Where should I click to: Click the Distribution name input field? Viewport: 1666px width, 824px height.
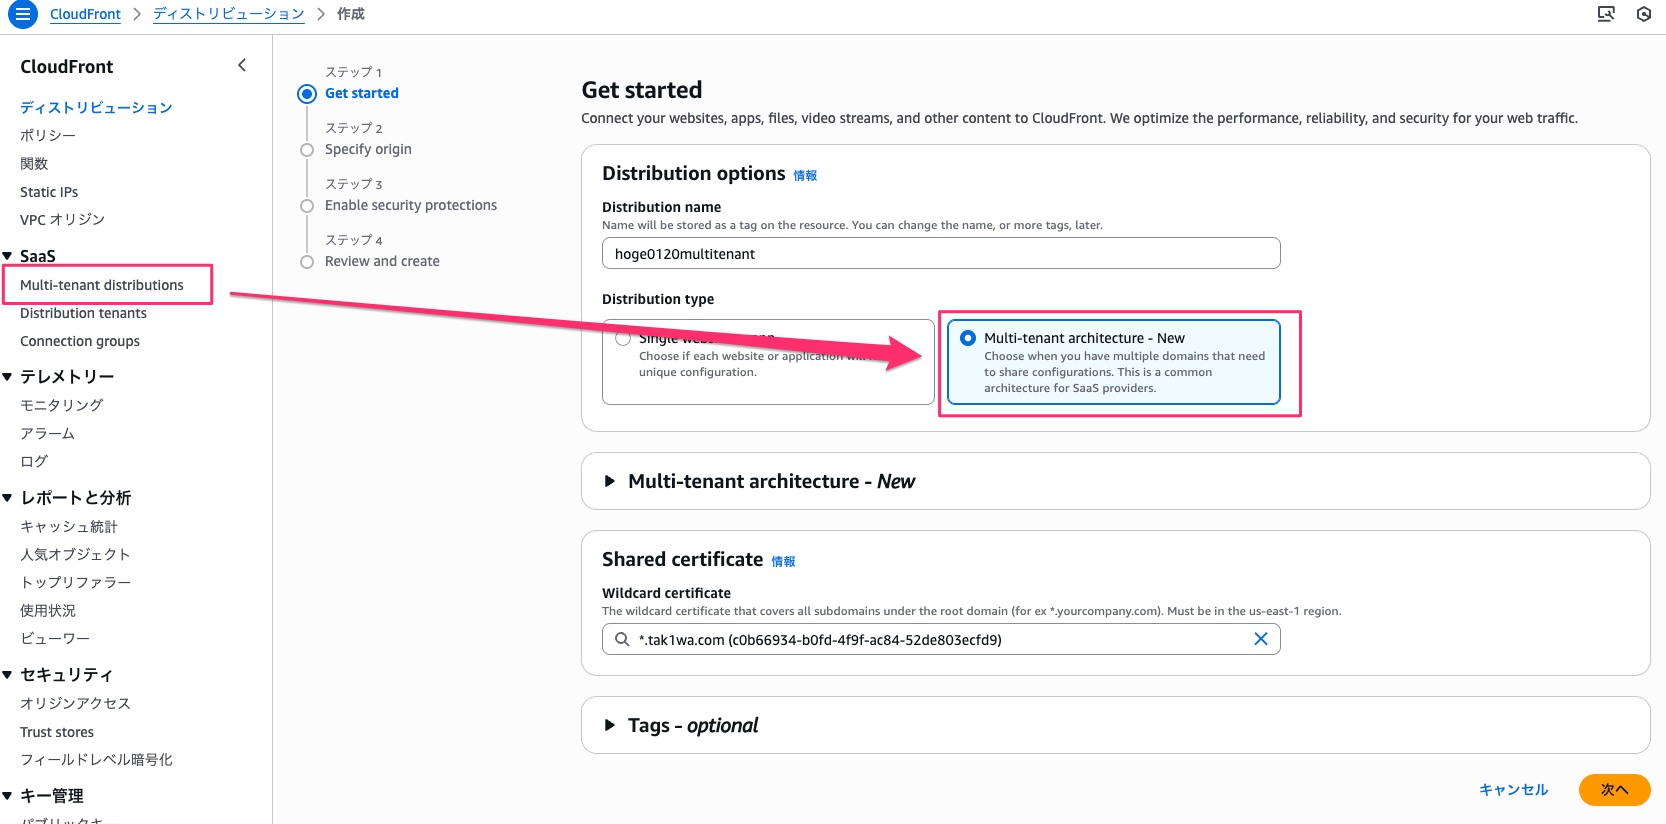coord(940,254)
